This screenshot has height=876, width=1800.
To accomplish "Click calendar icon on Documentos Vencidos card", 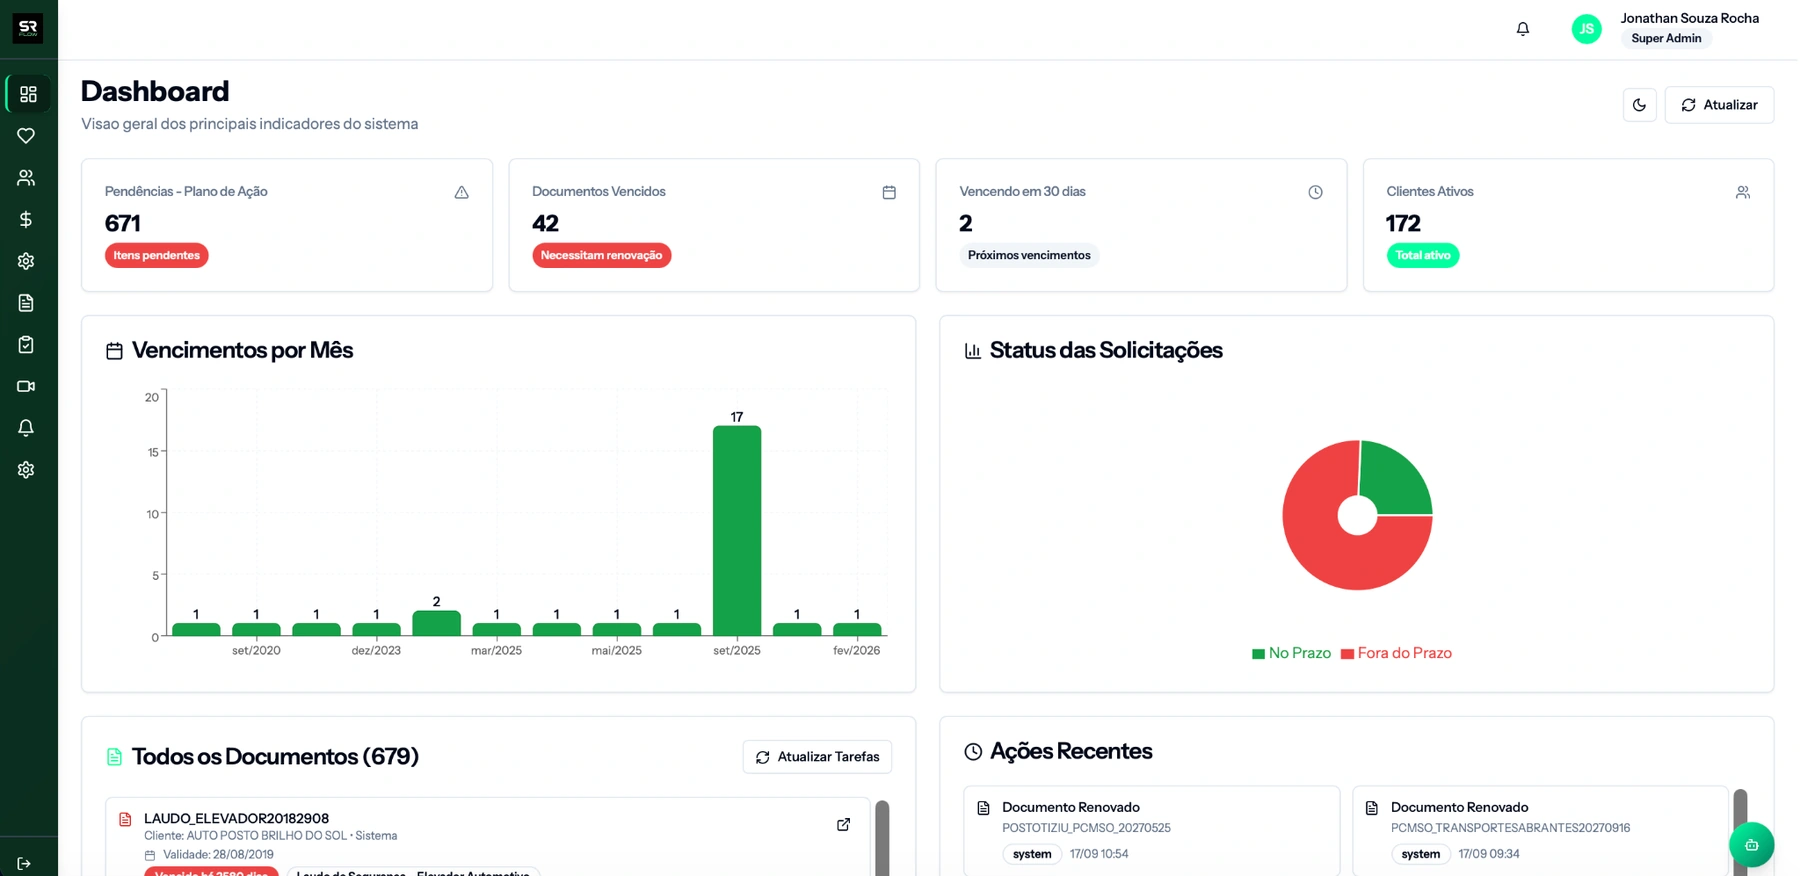I will 889,192.
